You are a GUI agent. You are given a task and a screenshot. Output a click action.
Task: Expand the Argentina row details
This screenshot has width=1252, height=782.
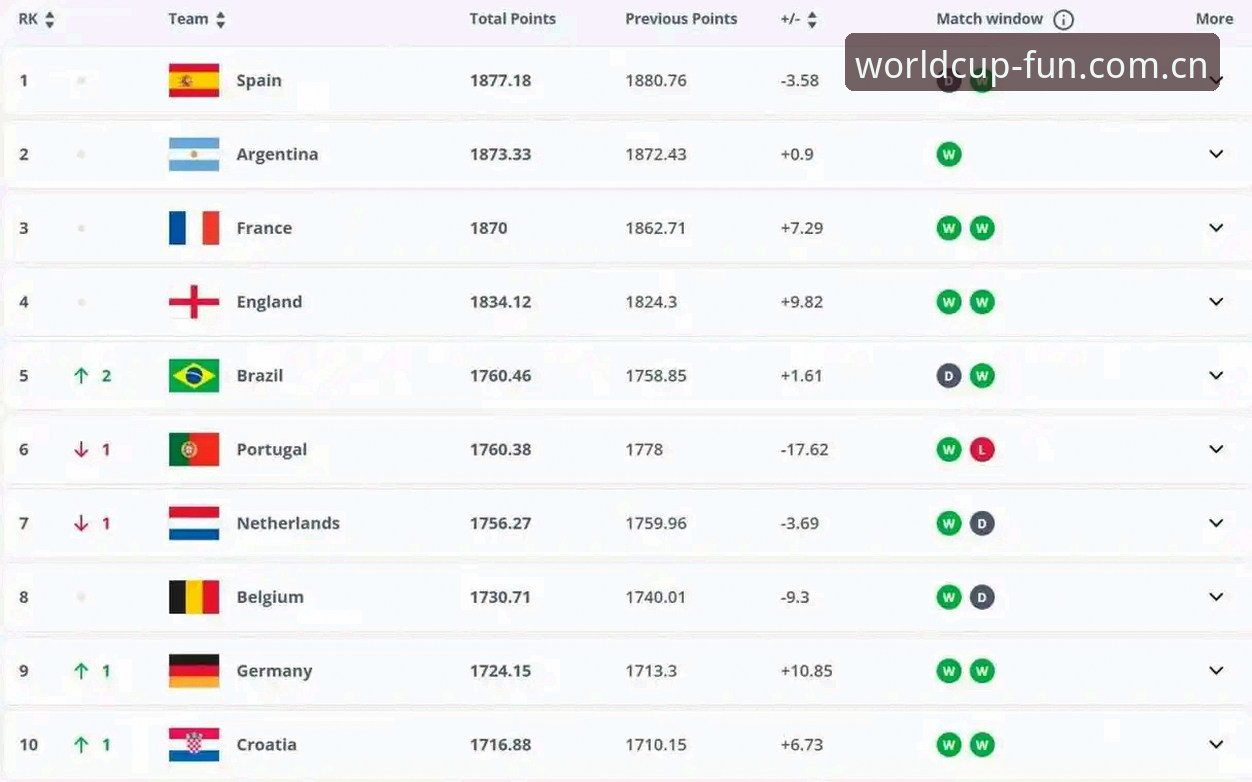tap(1216, 154)
